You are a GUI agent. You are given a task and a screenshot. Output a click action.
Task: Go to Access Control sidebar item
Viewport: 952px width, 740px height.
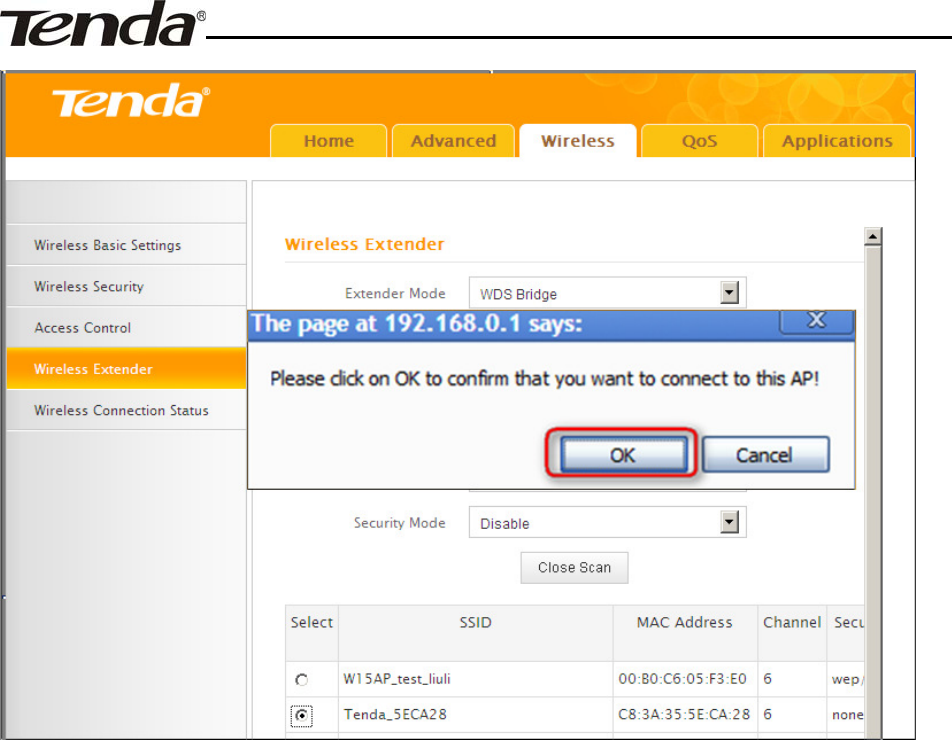click(x=126, y=327)
